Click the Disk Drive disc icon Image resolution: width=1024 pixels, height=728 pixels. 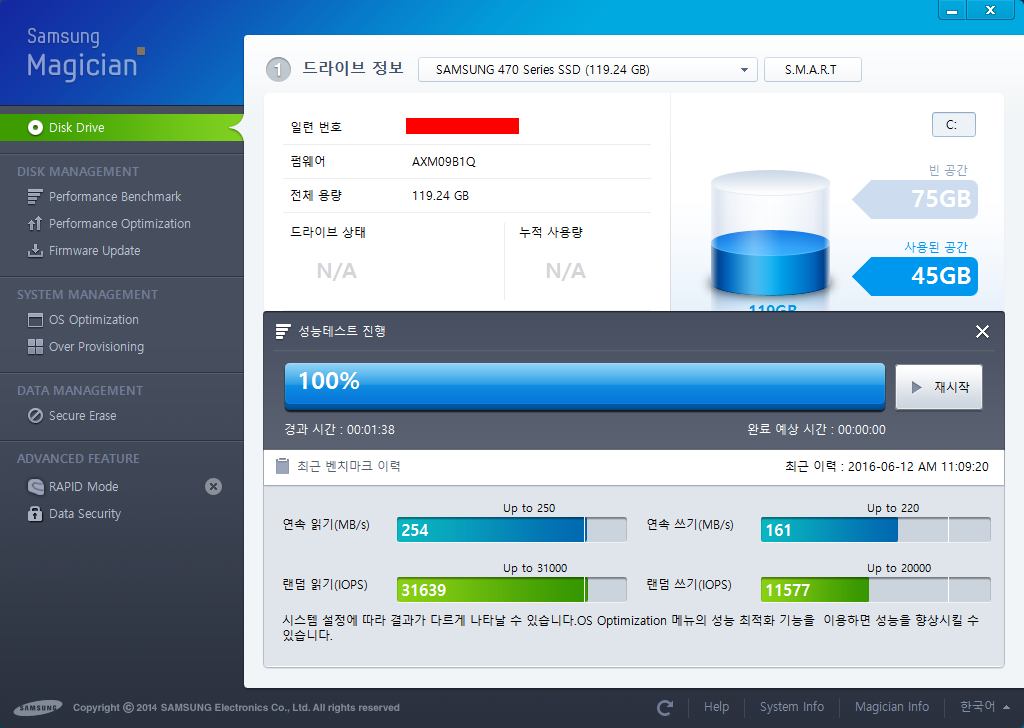[x=35, y=127]
